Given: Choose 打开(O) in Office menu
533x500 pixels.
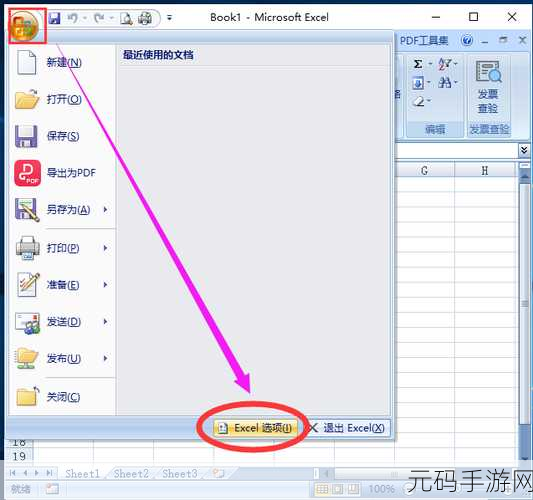Looking at the screenshot, I should pyautogui.click(x=63, y=99).
